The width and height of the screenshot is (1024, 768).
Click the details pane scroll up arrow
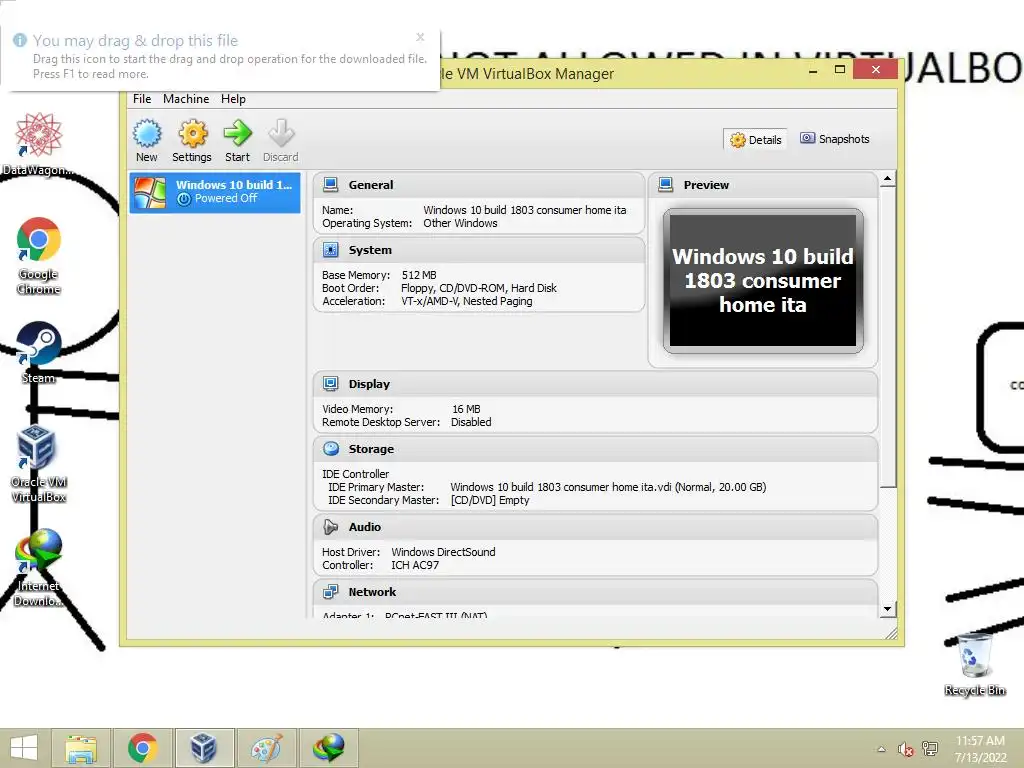tap(887, 178)
